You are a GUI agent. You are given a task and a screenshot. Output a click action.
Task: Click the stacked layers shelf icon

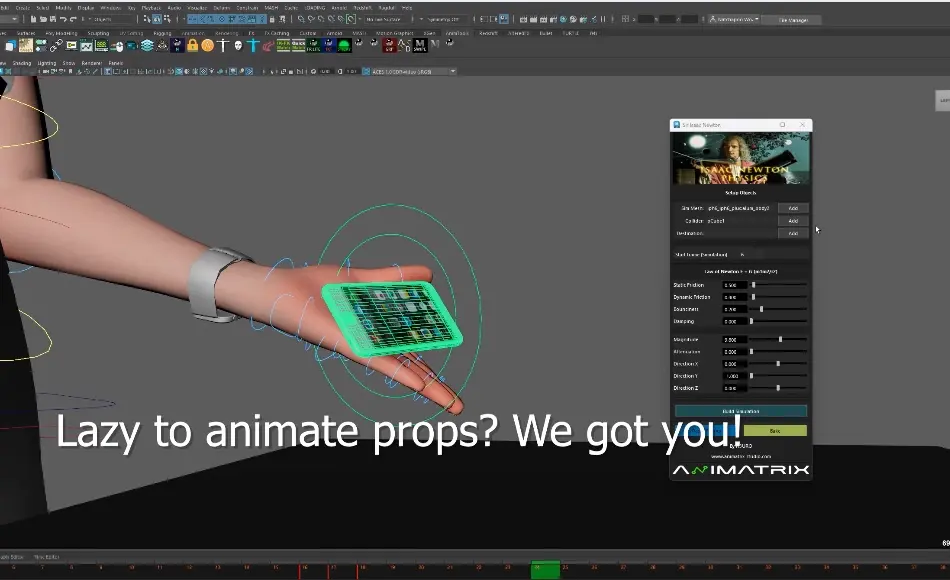pyautogui.click(x=147, y=45)
